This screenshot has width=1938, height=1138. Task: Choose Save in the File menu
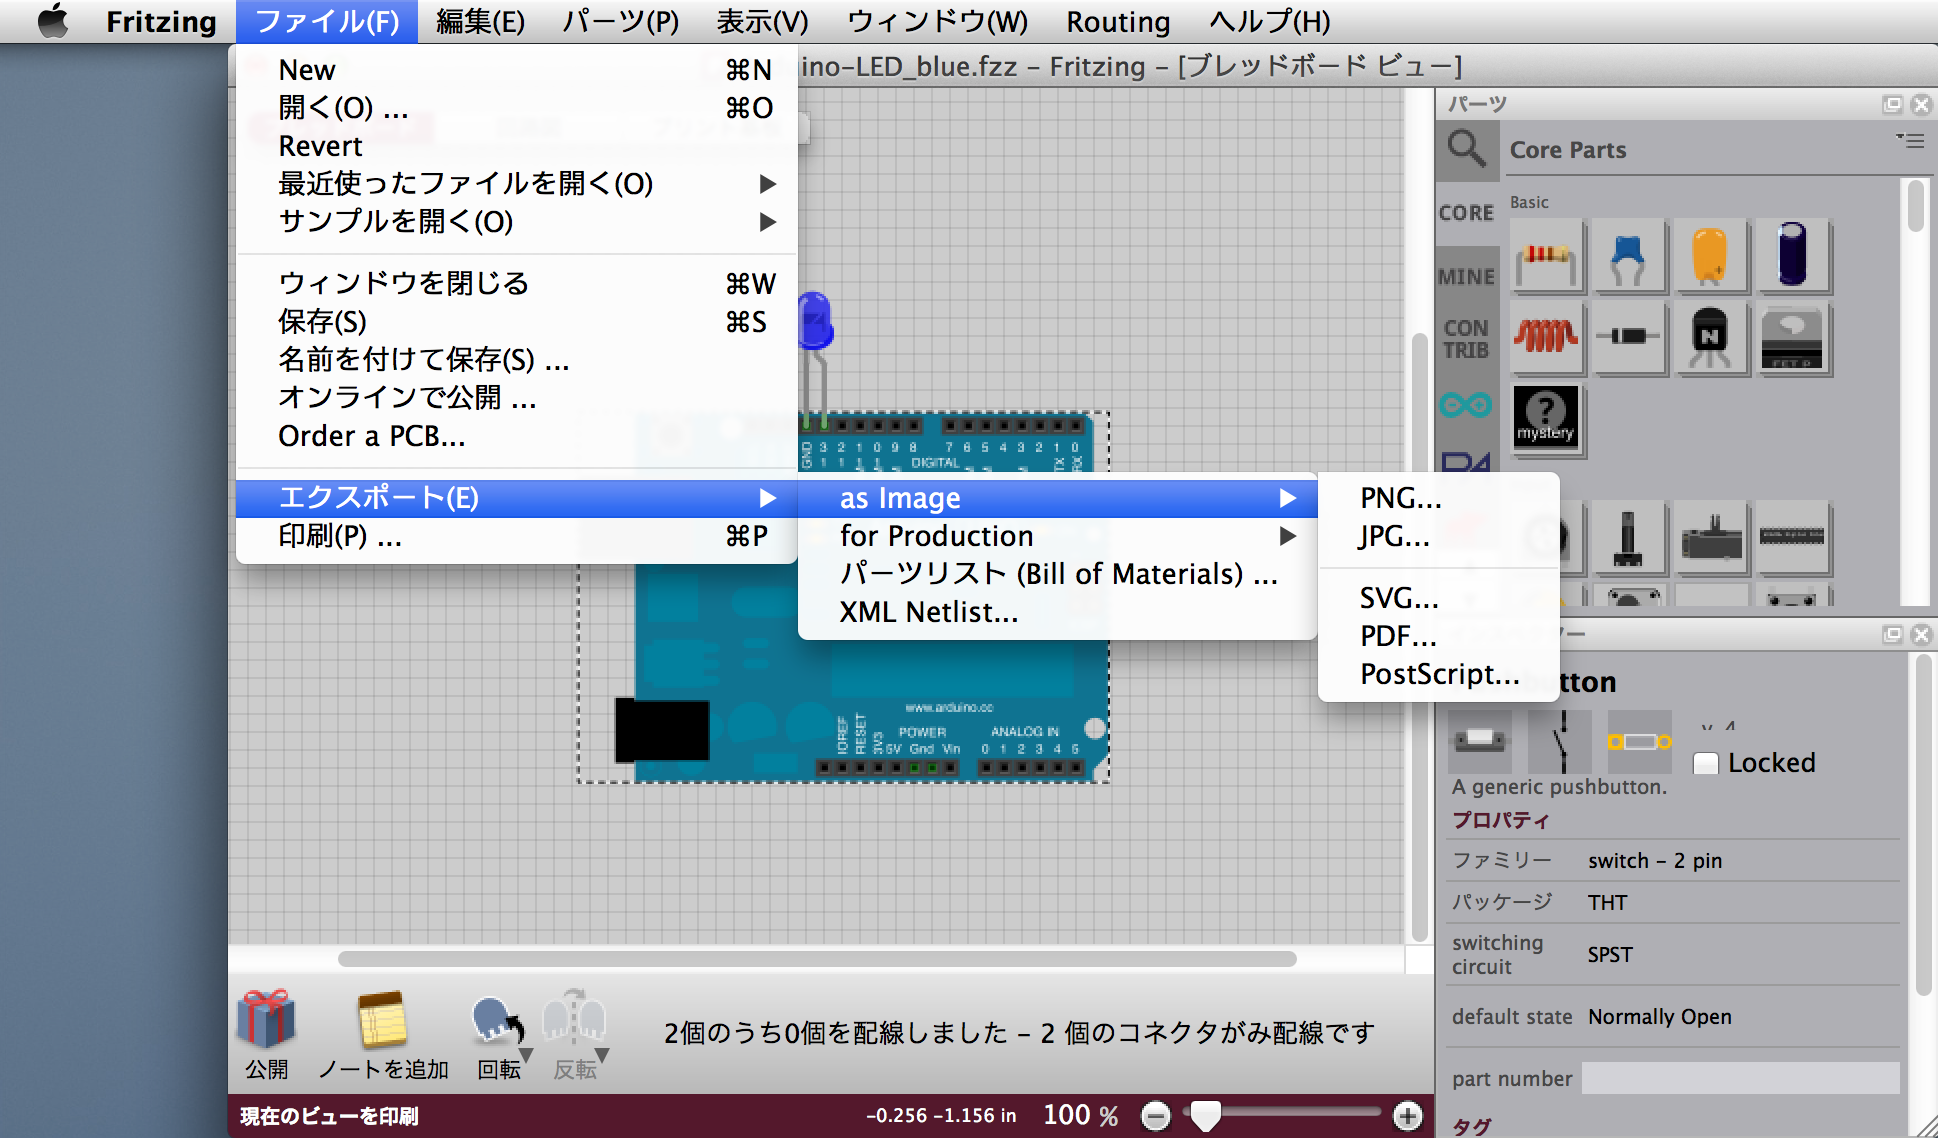click(x=516, y=322)
